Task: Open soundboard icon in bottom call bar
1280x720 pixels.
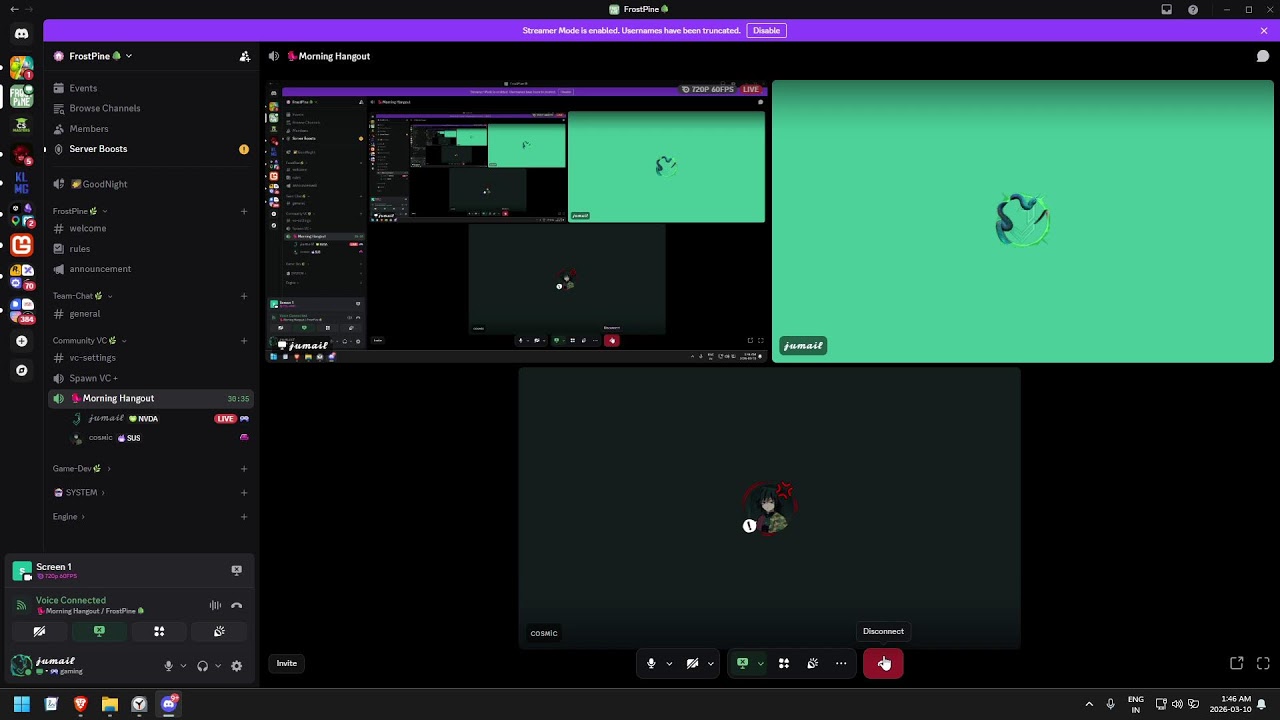Action: pos(813,663)
